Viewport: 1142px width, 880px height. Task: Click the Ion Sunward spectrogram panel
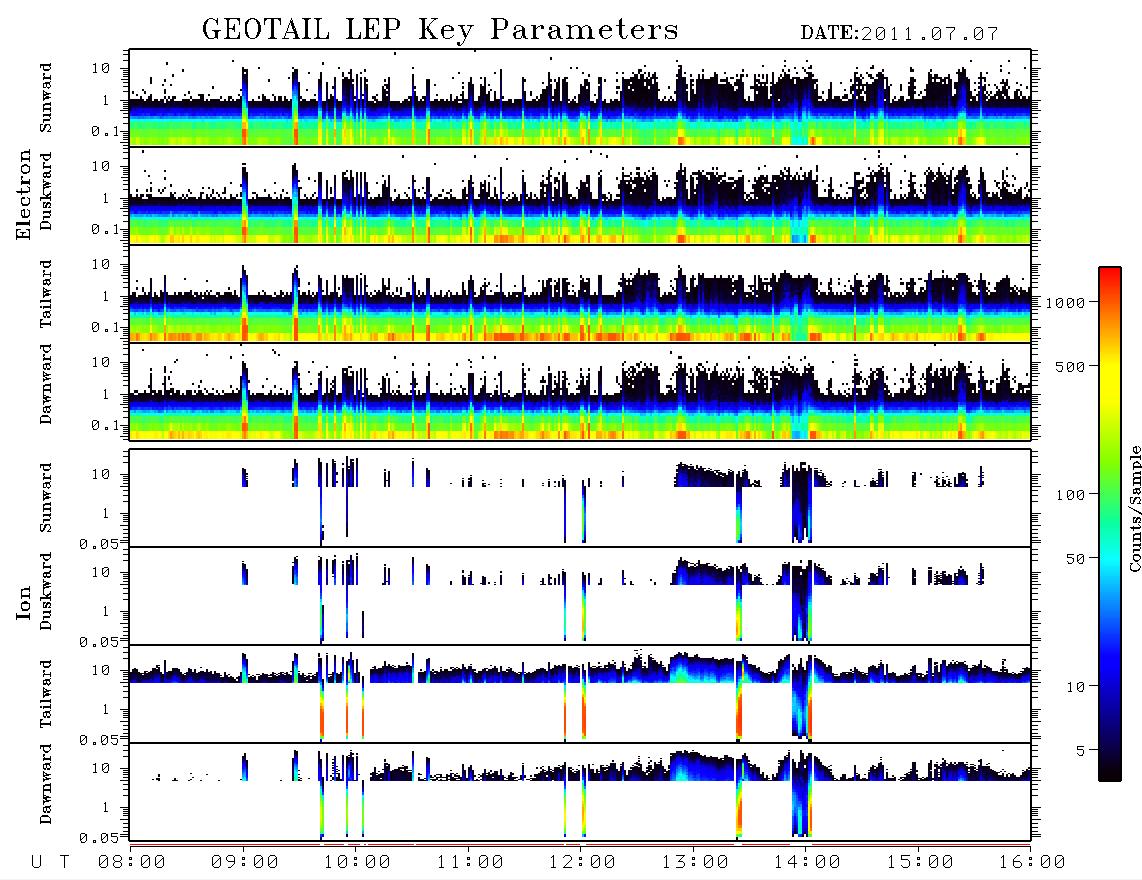pyautogui.click(x=580, y=498)
